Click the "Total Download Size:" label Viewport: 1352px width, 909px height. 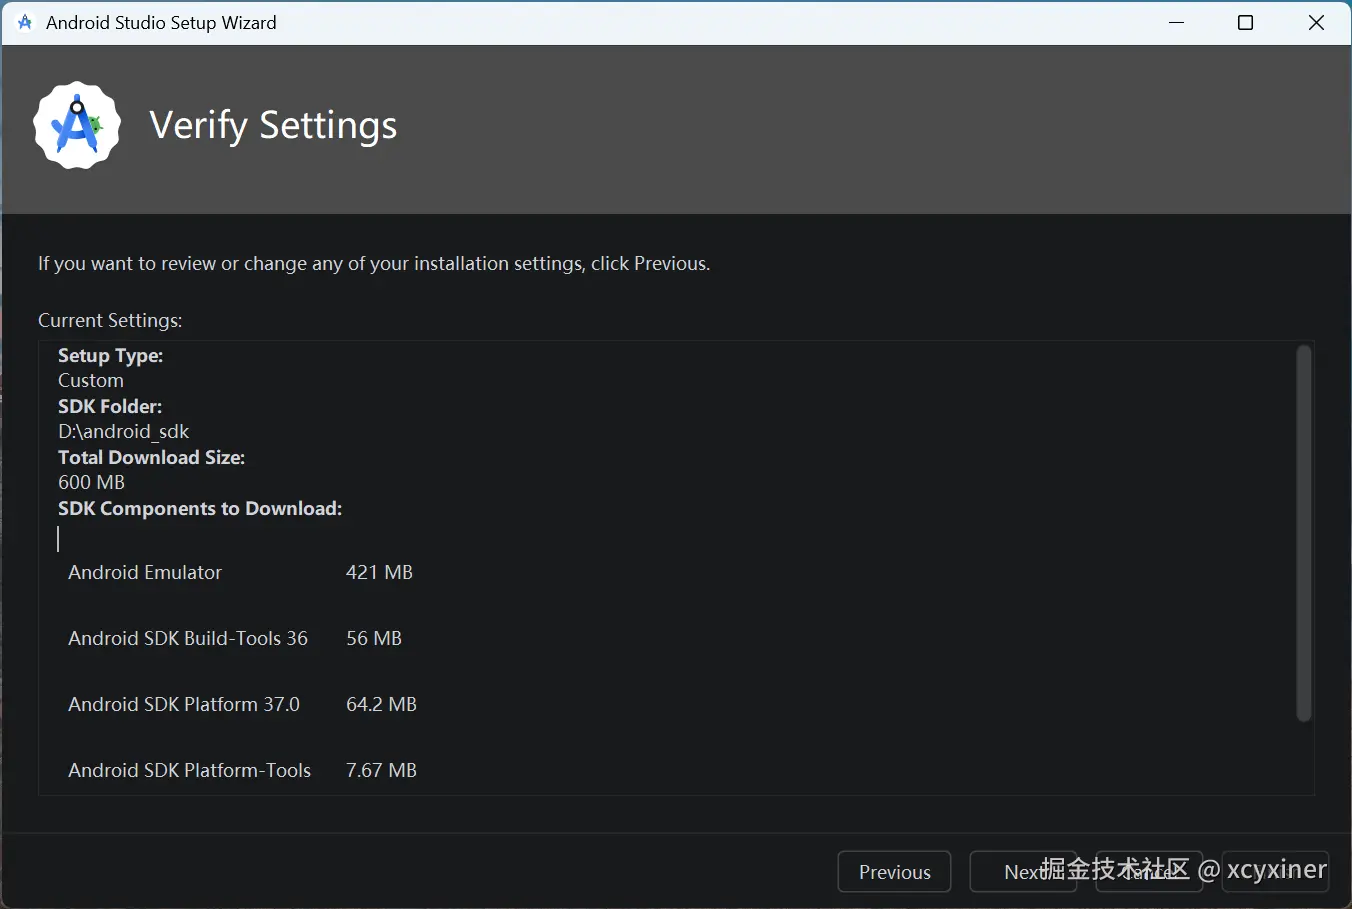[x=151, y=457]
